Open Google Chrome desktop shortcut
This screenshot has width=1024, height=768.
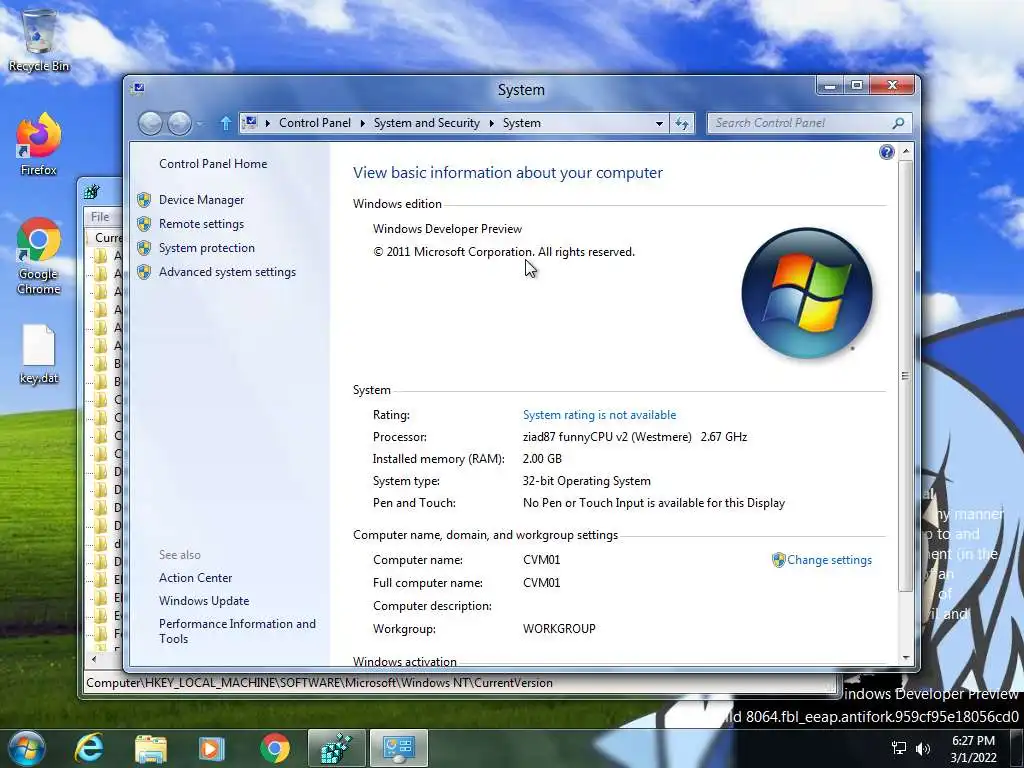(x=39, y=256)
